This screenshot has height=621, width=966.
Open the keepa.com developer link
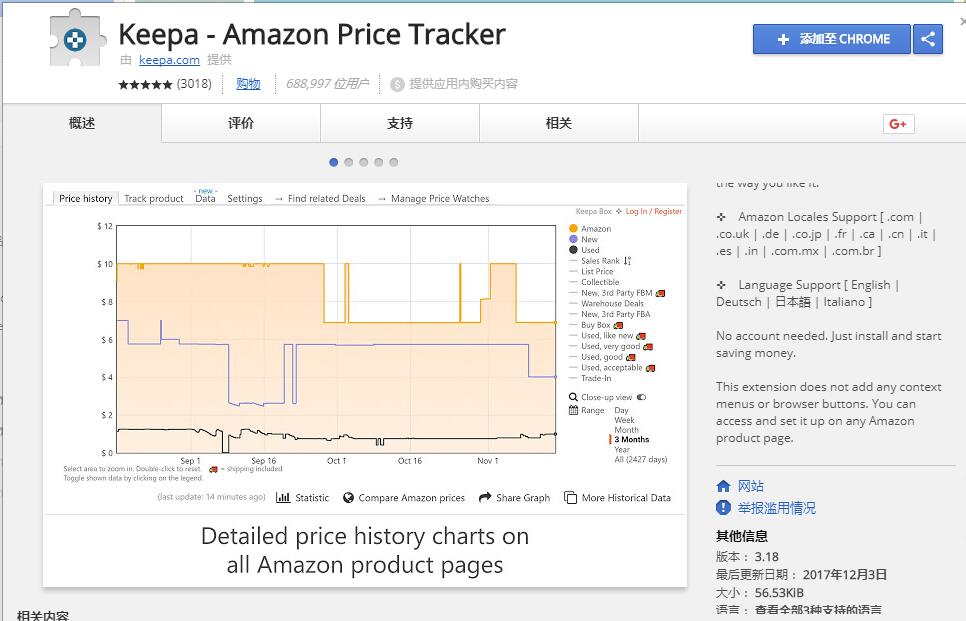(x=169, y=60)
